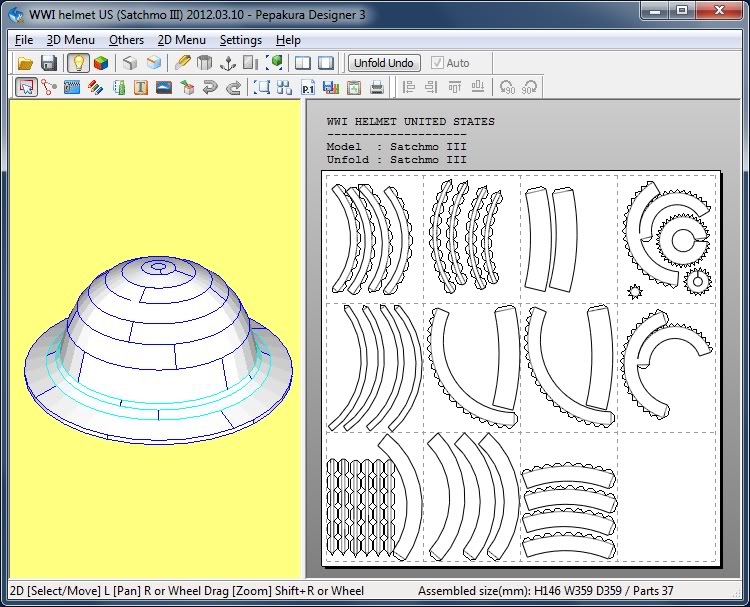Select the Text 'T' input tool
The image size is (750, 607).
click(141, 88)
